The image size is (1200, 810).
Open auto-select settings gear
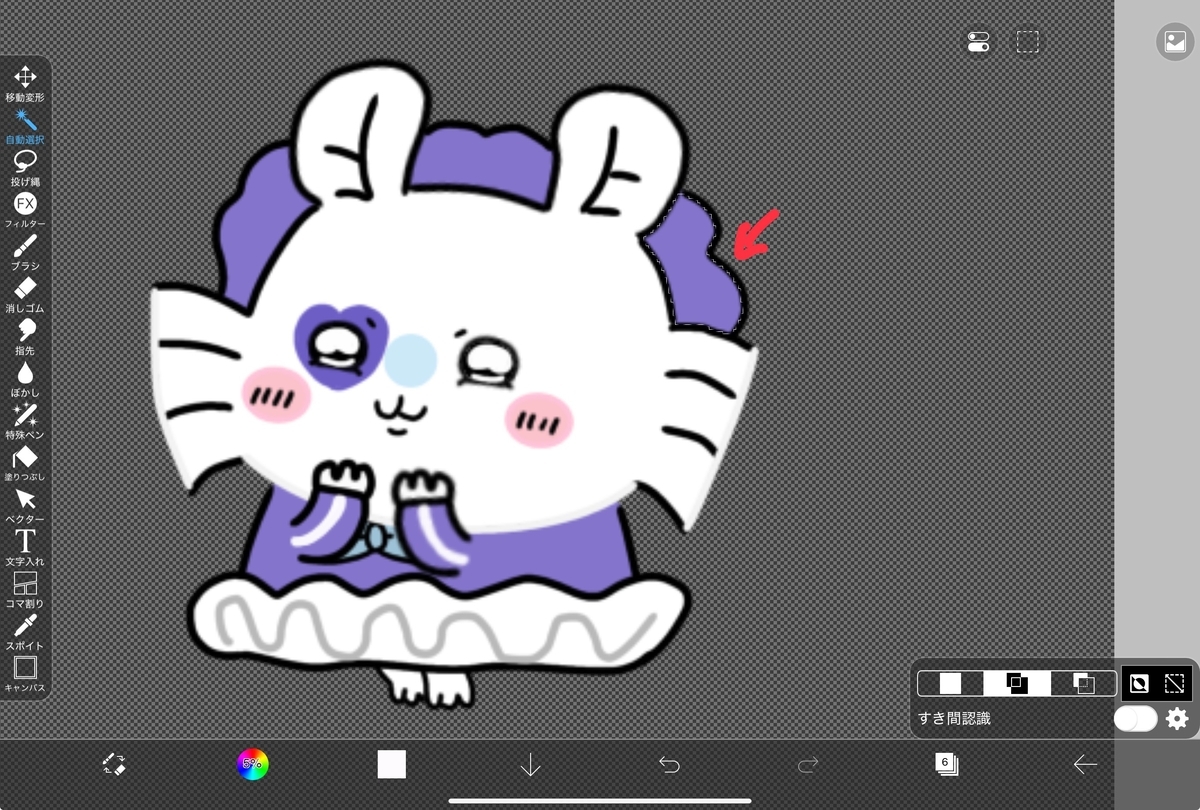pos(1177,718)
